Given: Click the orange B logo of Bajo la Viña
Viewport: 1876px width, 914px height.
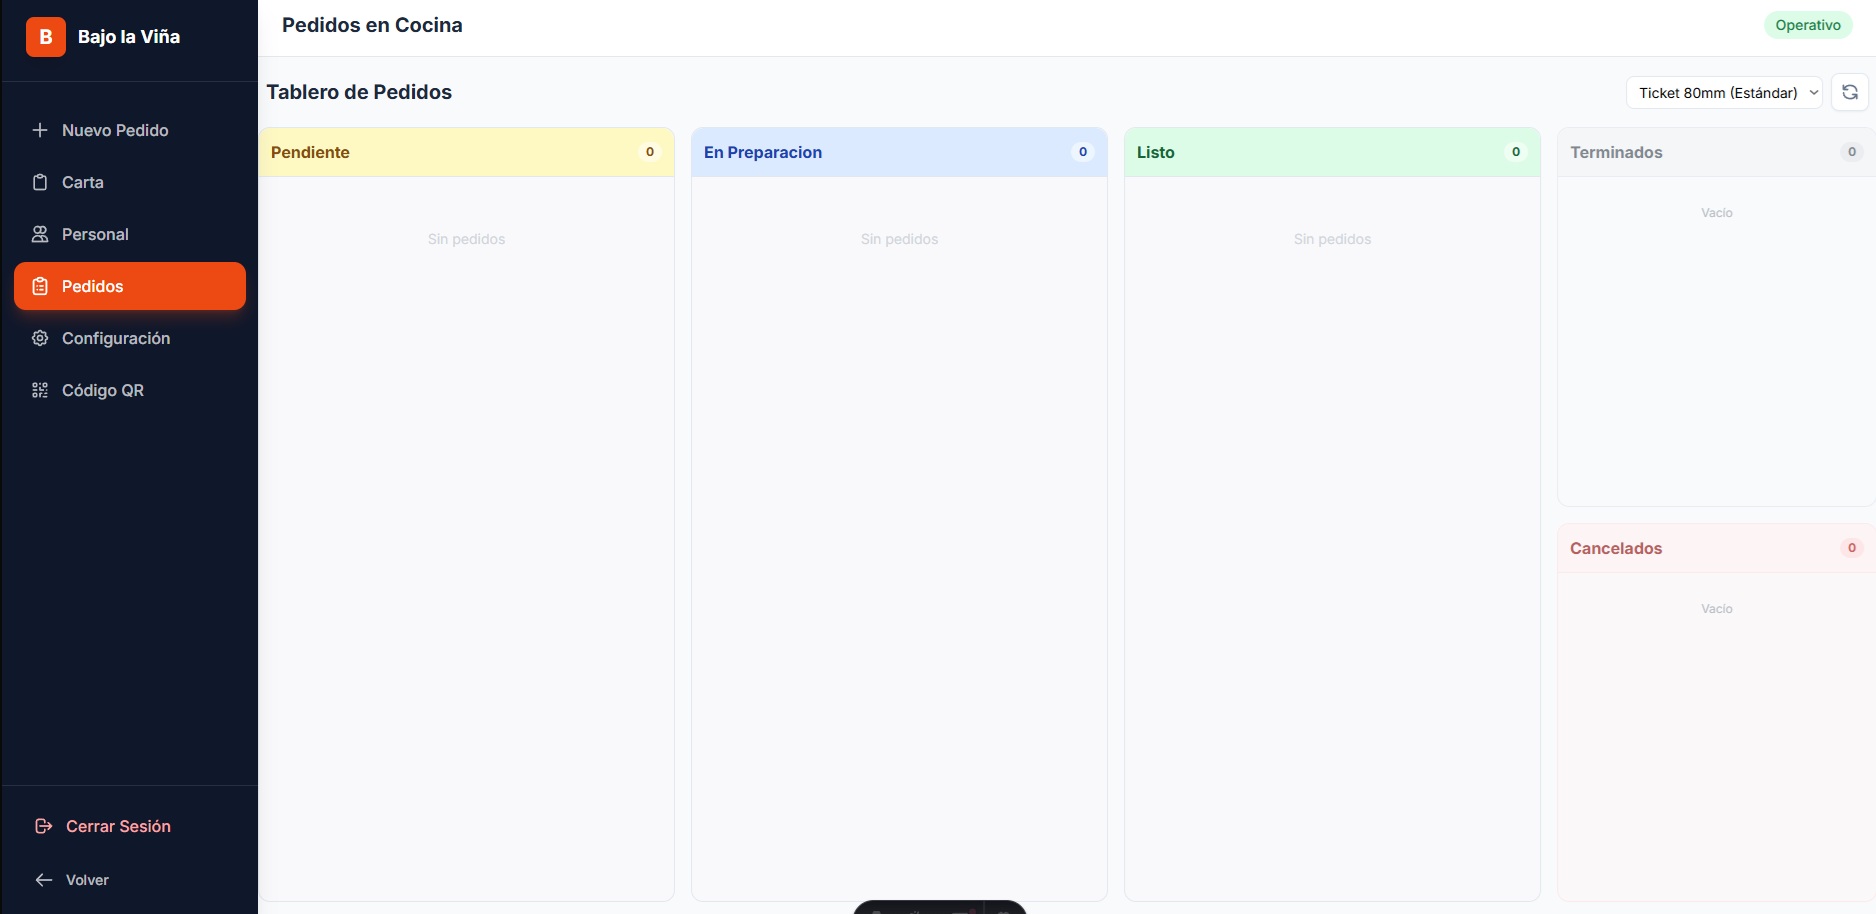Looking at the screenshot, I should tap(45, 37).
